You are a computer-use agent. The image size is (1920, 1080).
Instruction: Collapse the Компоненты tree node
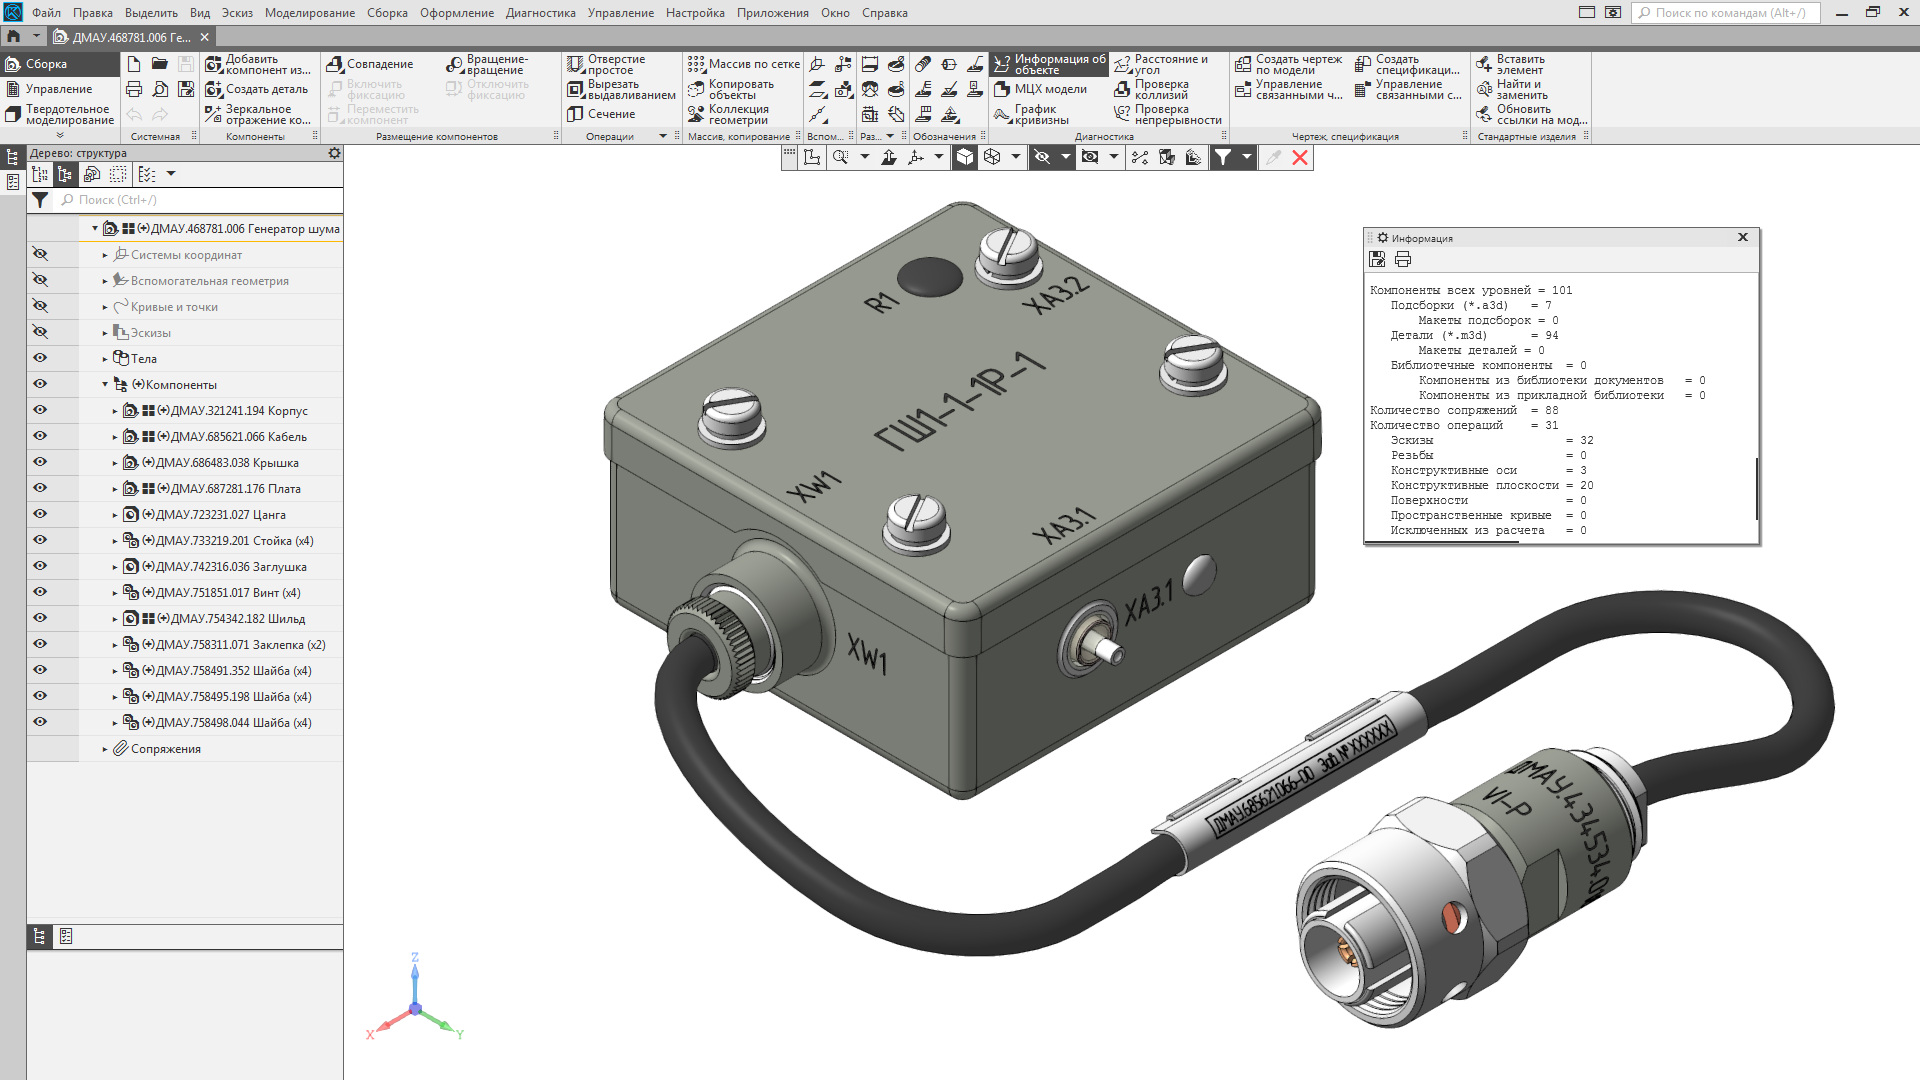[x=105, y=384]
